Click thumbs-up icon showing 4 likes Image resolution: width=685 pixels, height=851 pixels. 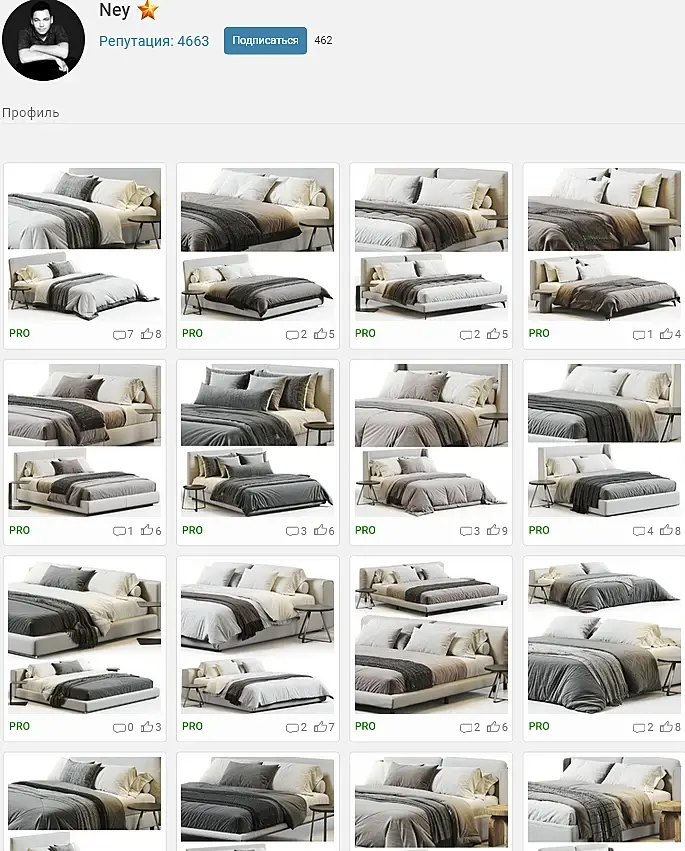pos(666,334)
